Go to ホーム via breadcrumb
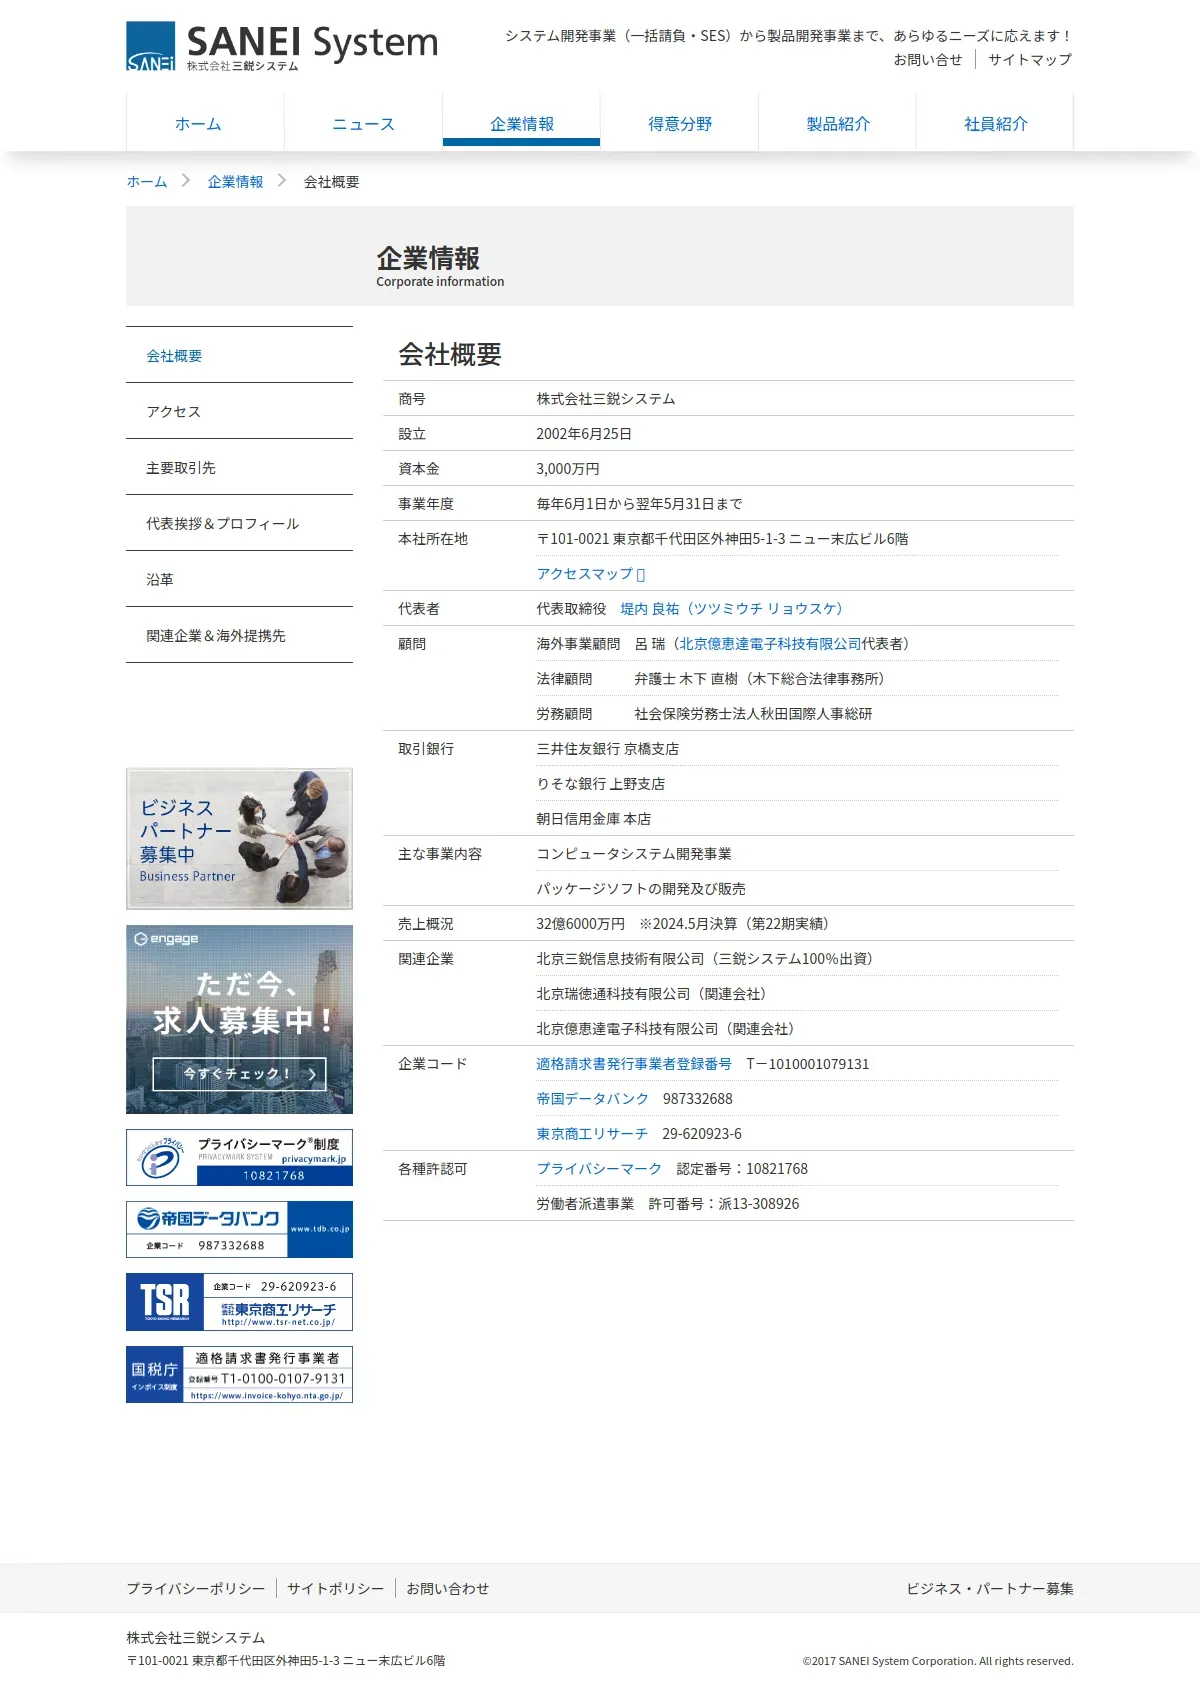The width and height of the screenshot is (1200, 1683). [147, 182]
